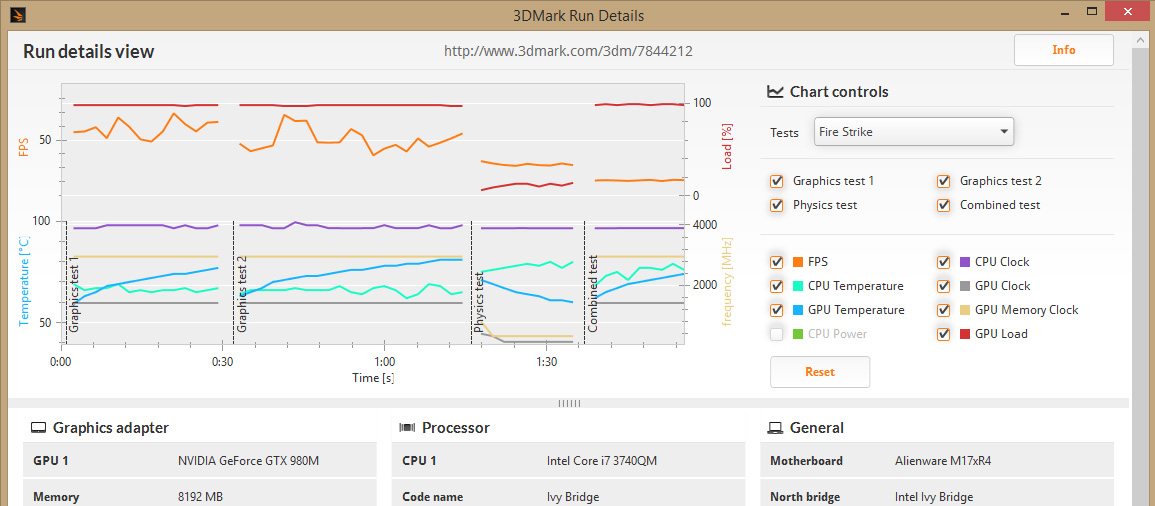Click the green CPU Power color swatch
1155x506 pixels.
click(798, 334)
